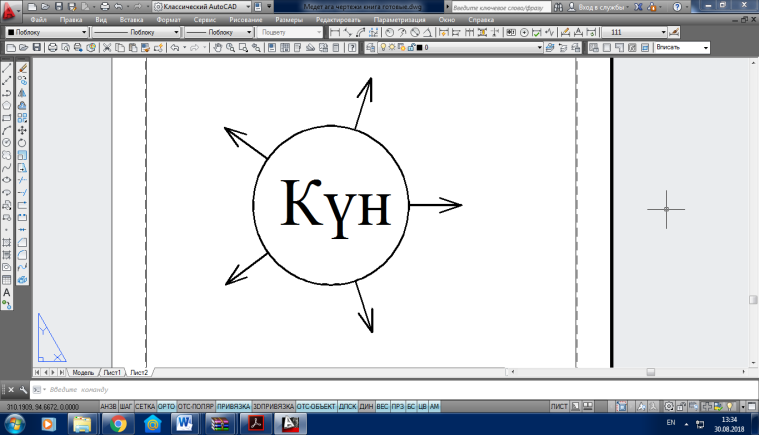Open Google Chrome from taskbar

[118, 424]
